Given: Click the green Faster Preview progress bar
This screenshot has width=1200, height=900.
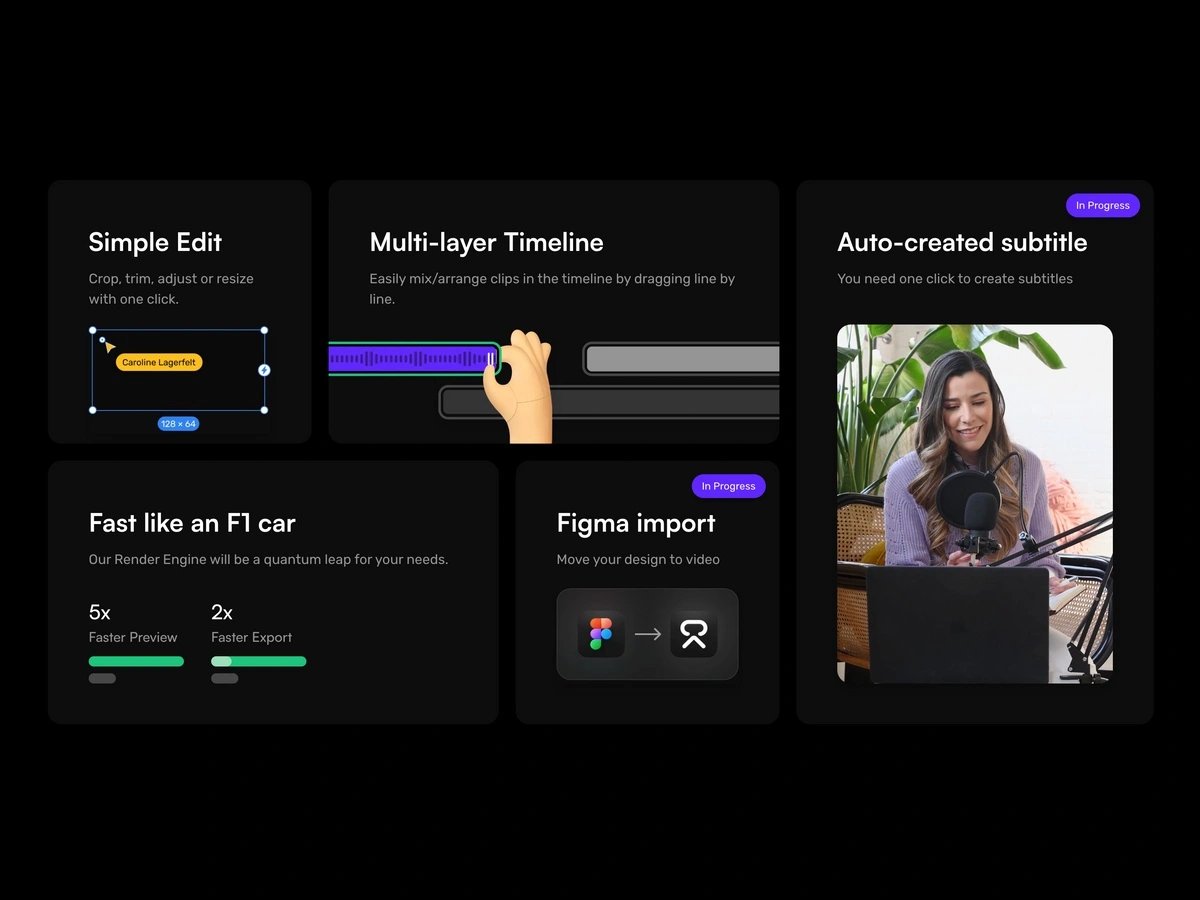Looking at the screenshot, I should click(136, 661).
